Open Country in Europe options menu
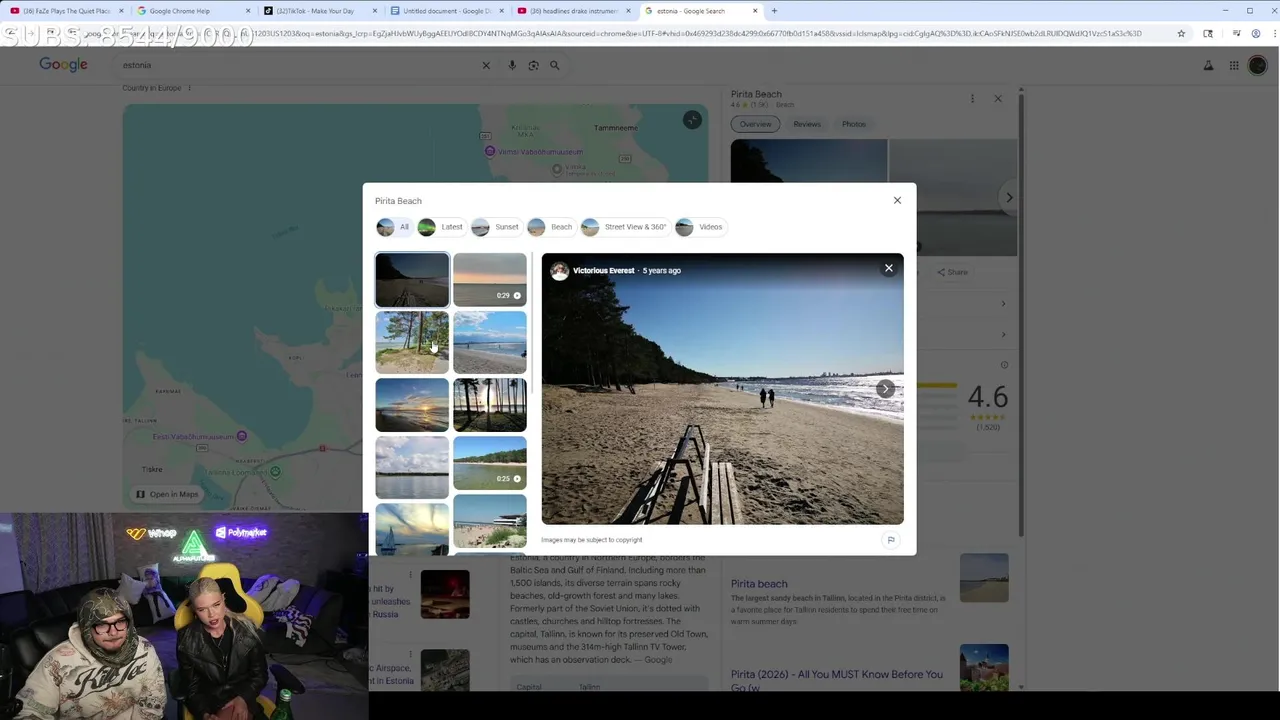 (189, 88)
